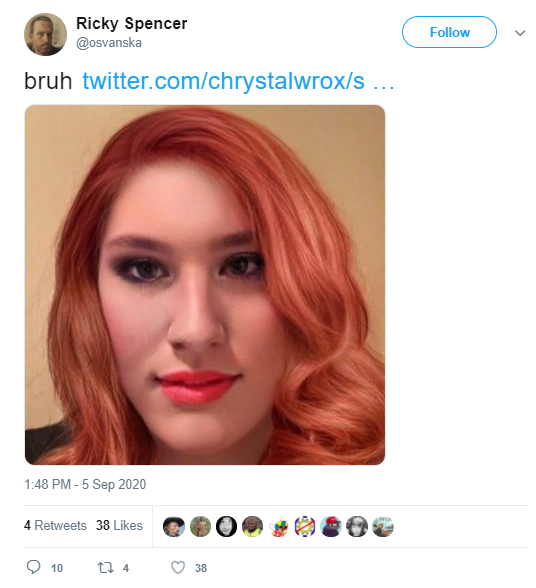View the 4 Retweets list

[x=55, y=525]
